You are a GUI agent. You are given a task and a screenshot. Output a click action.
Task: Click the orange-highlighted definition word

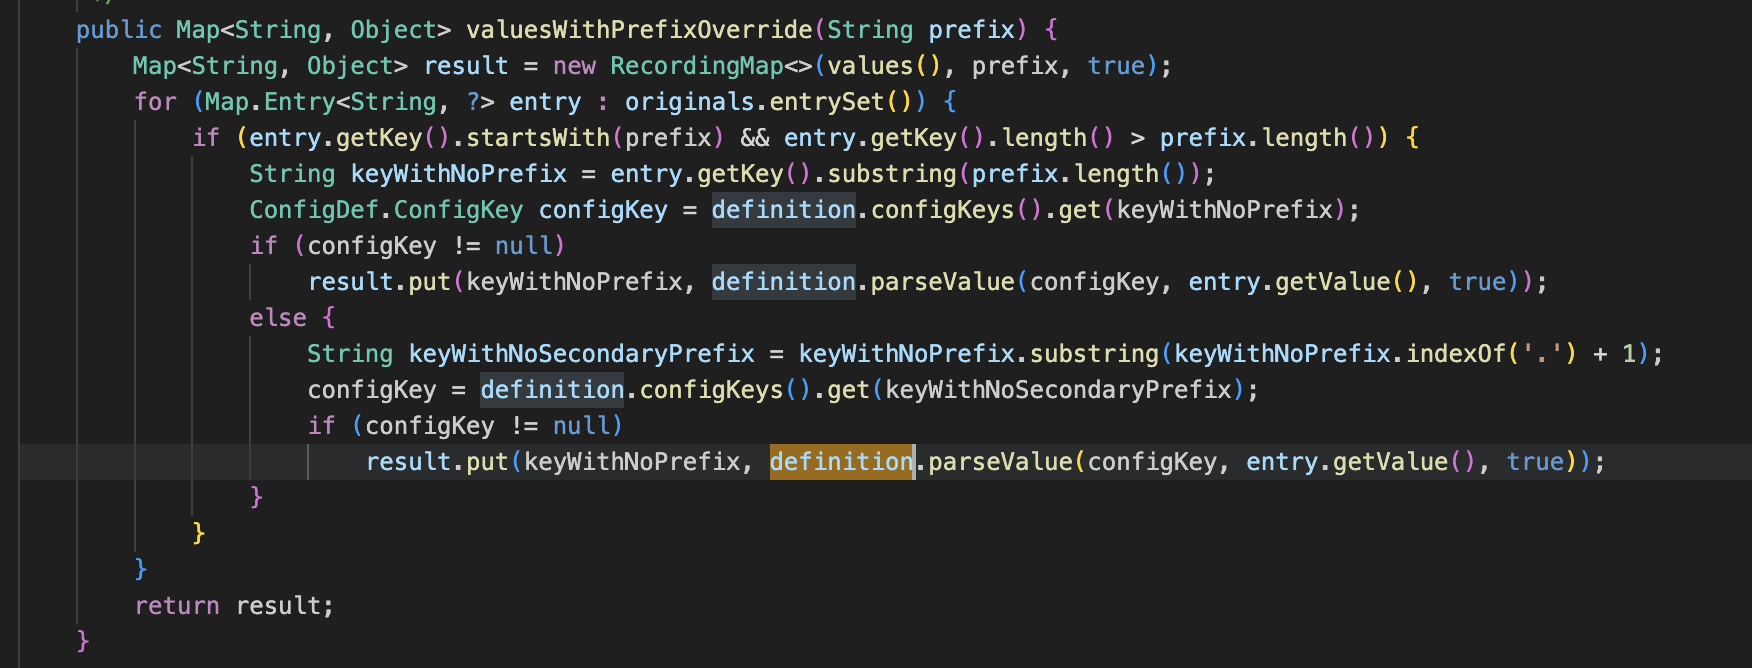842,462
